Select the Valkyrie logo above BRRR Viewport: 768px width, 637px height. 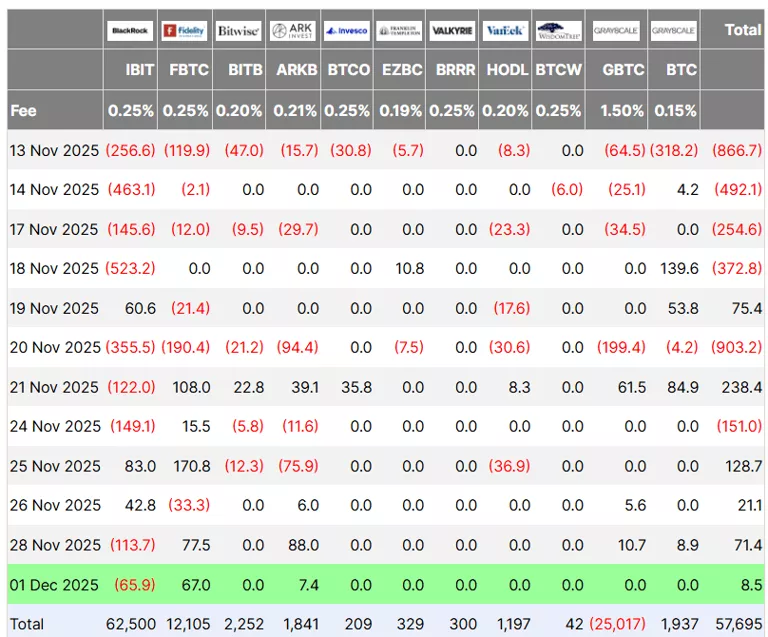[452, 31]
